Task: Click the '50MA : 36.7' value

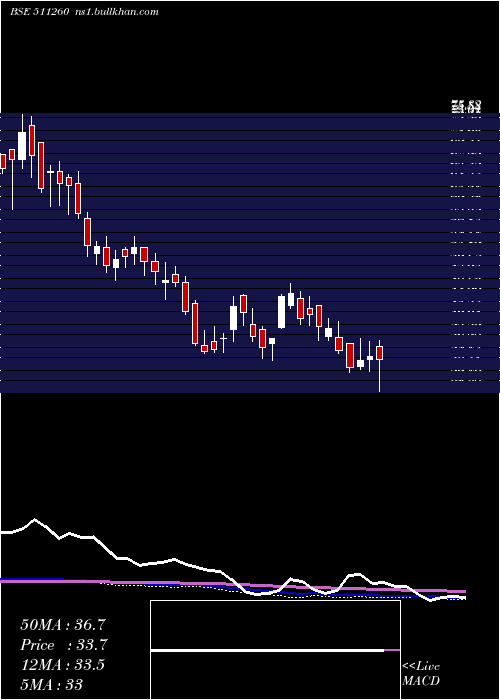Action: tap(63, 625)
